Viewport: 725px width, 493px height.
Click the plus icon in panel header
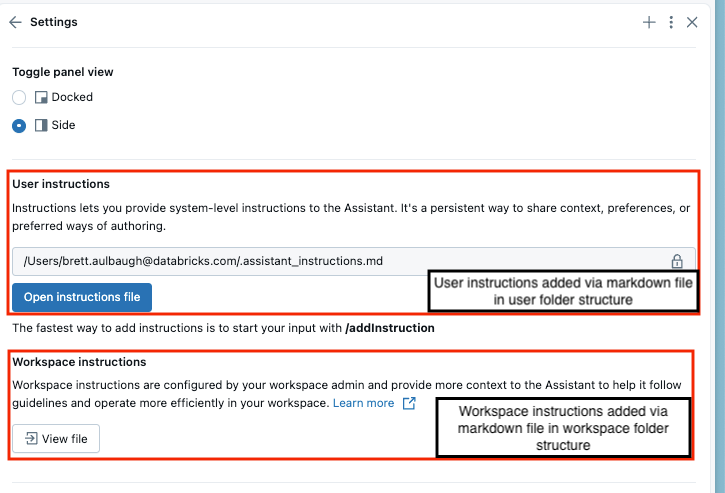point(649,22)
